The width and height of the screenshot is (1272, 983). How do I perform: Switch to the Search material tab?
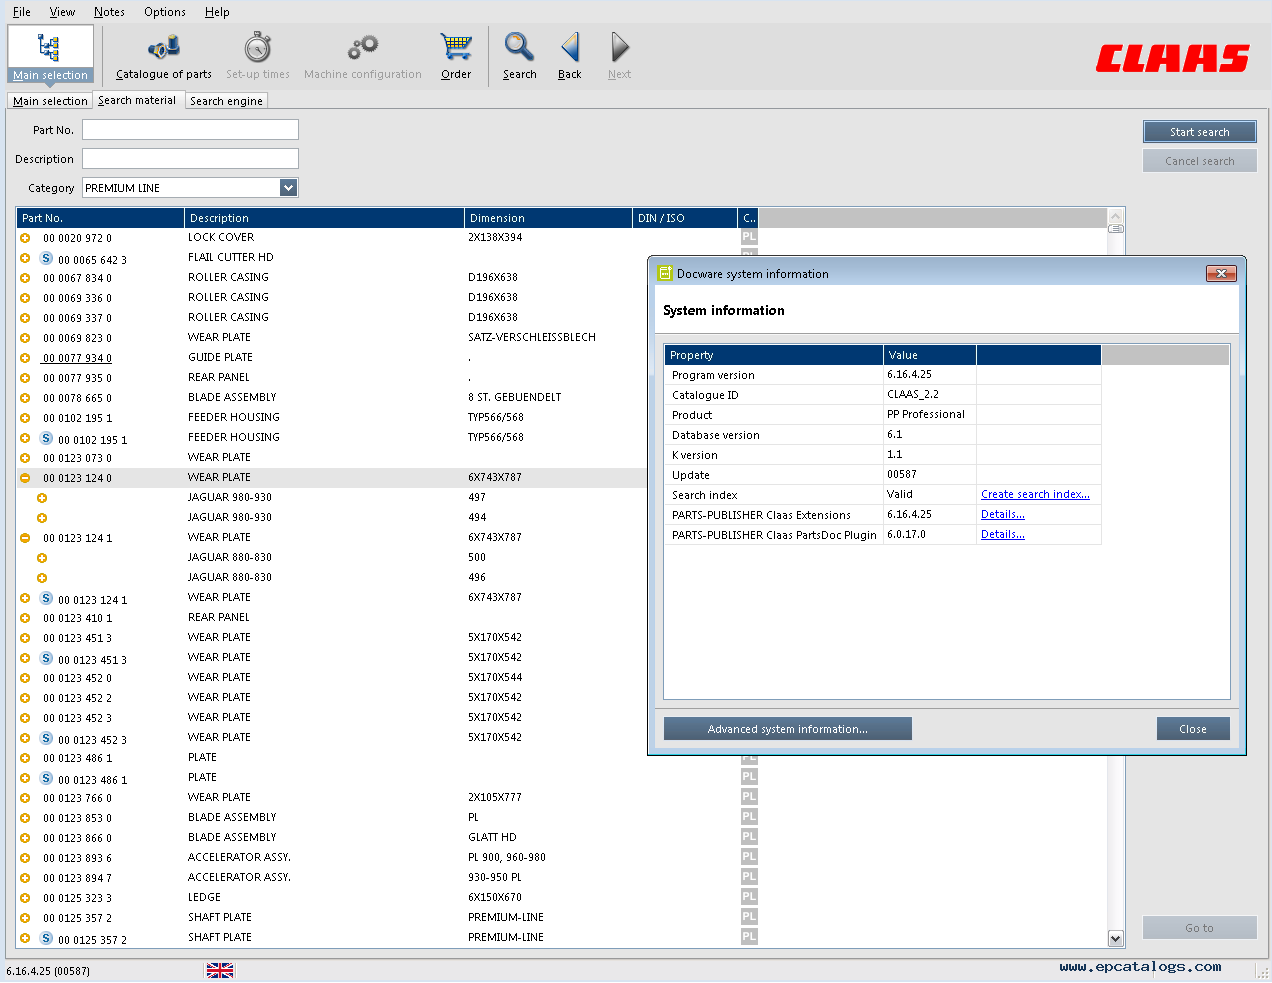tap(137, 100)
